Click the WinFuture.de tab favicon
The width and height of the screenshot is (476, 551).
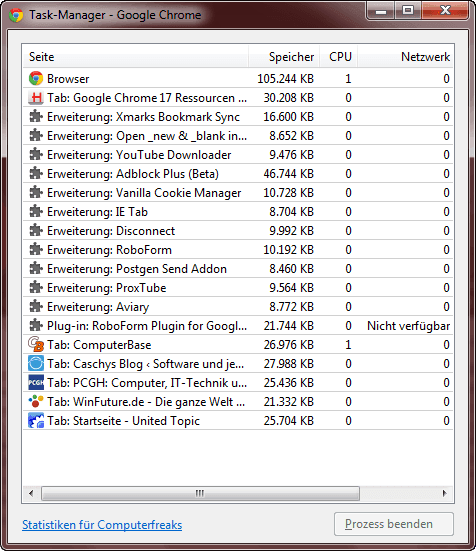click(36, 401)
